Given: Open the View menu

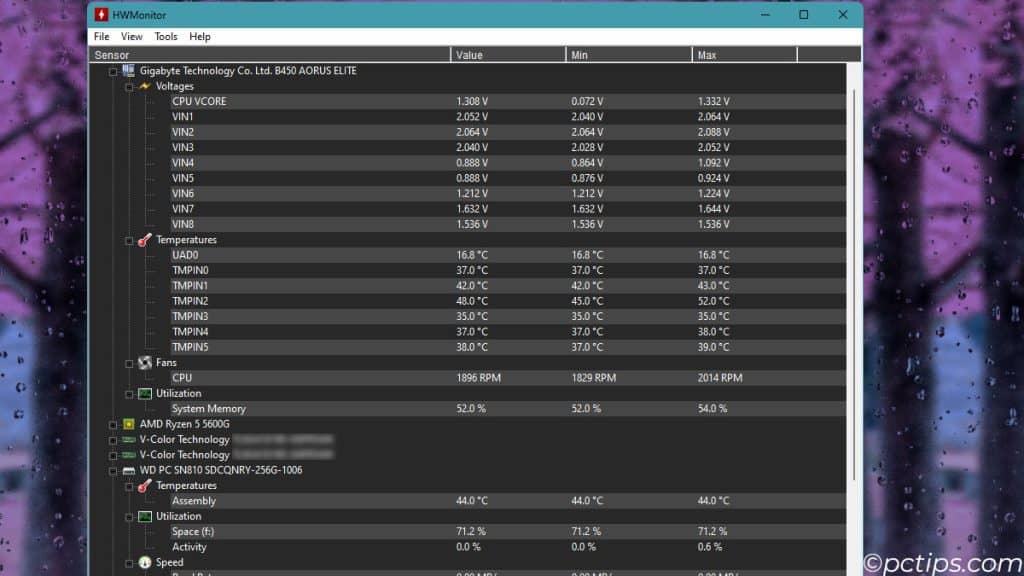Looking at the screenshot, I should click(x=132, y=36).
